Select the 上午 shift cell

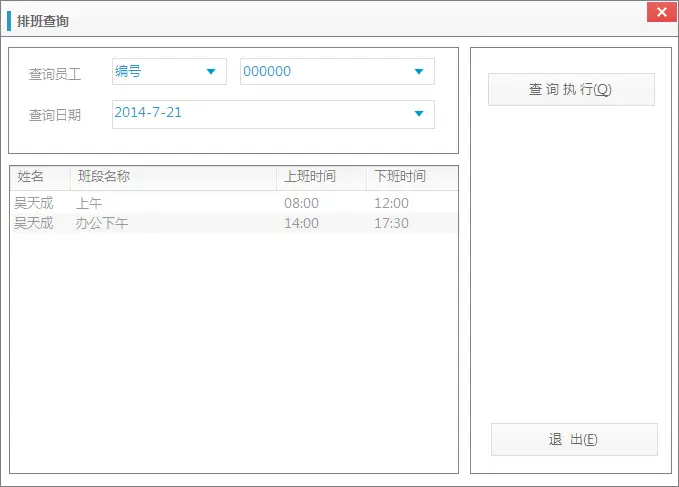tap(89, 203)
